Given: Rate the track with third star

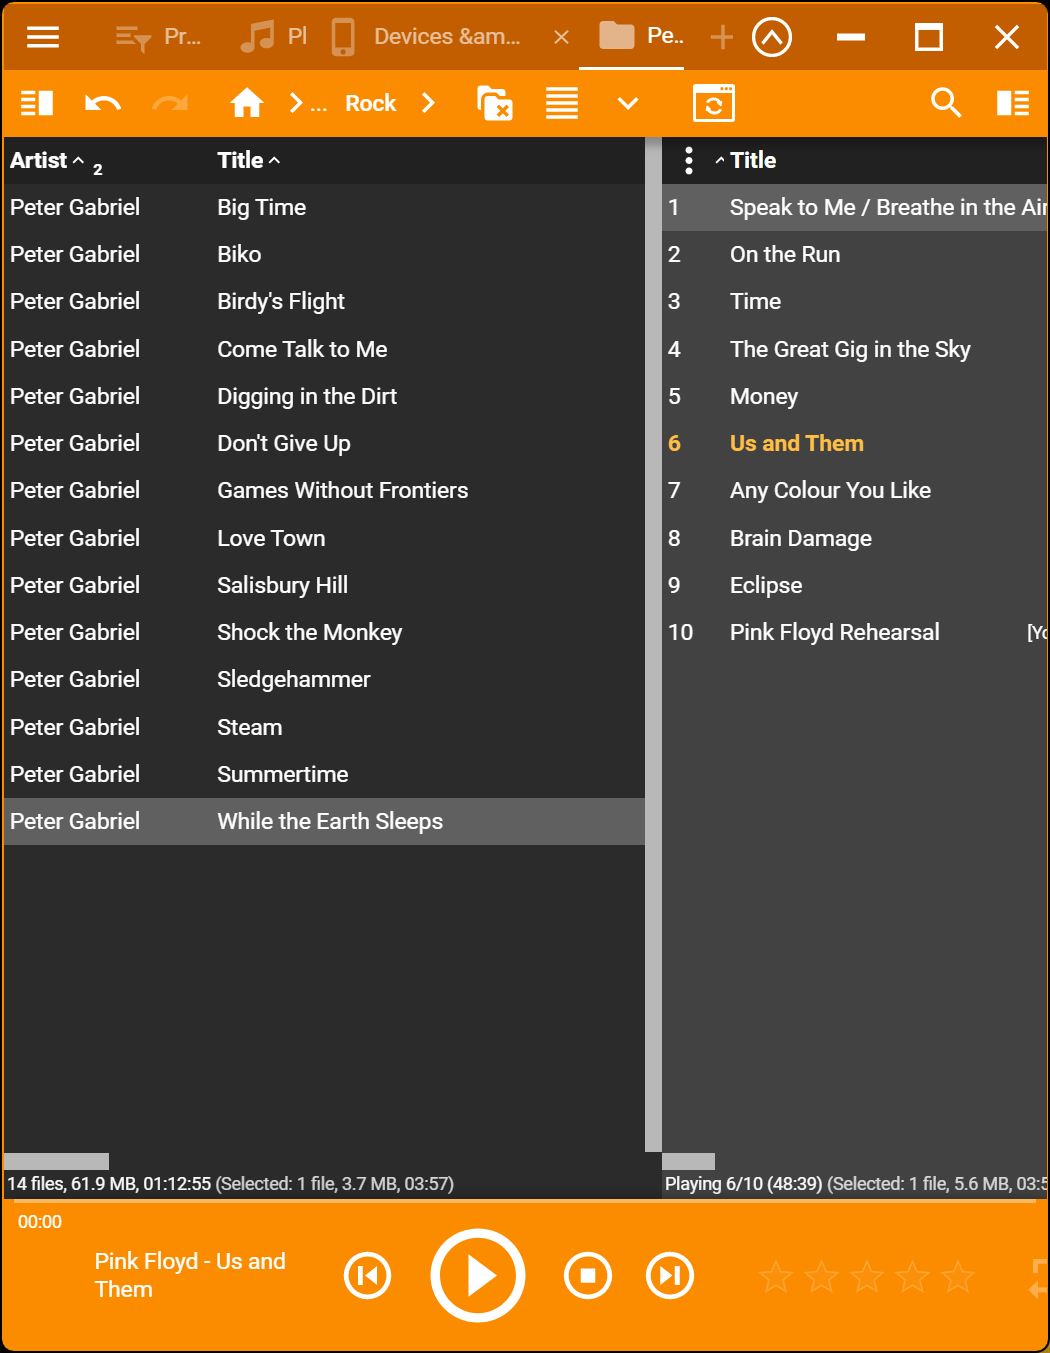Looking at the screenshot, I should coord(866,1276).
